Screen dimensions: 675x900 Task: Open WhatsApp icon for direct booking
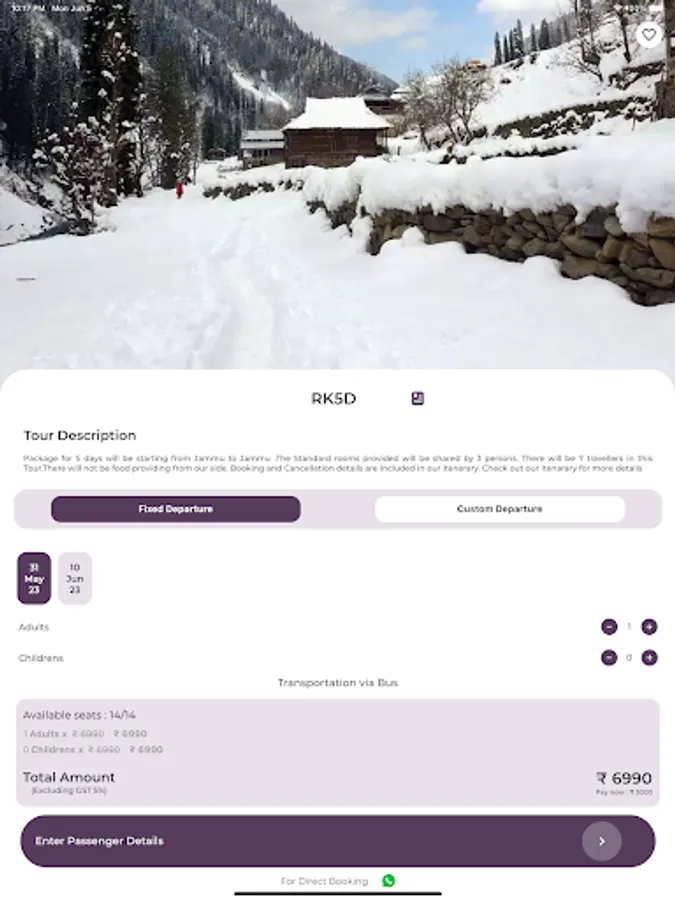389,880
